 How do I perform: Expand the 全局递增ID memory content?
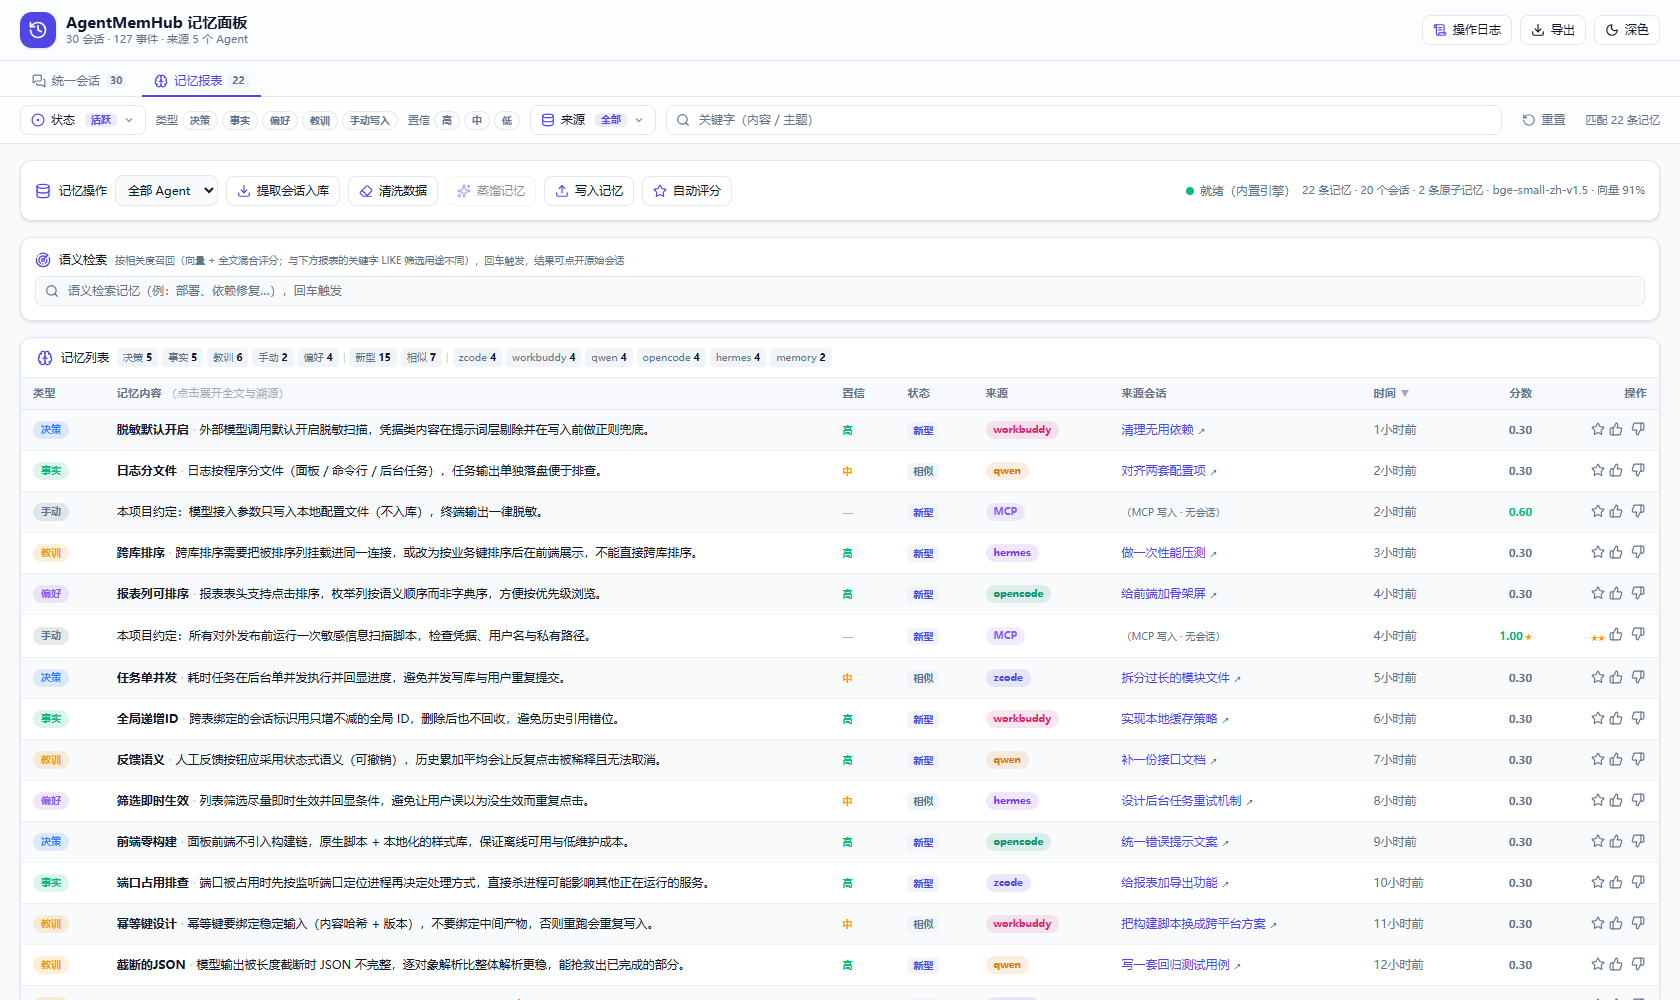[370, 719]
